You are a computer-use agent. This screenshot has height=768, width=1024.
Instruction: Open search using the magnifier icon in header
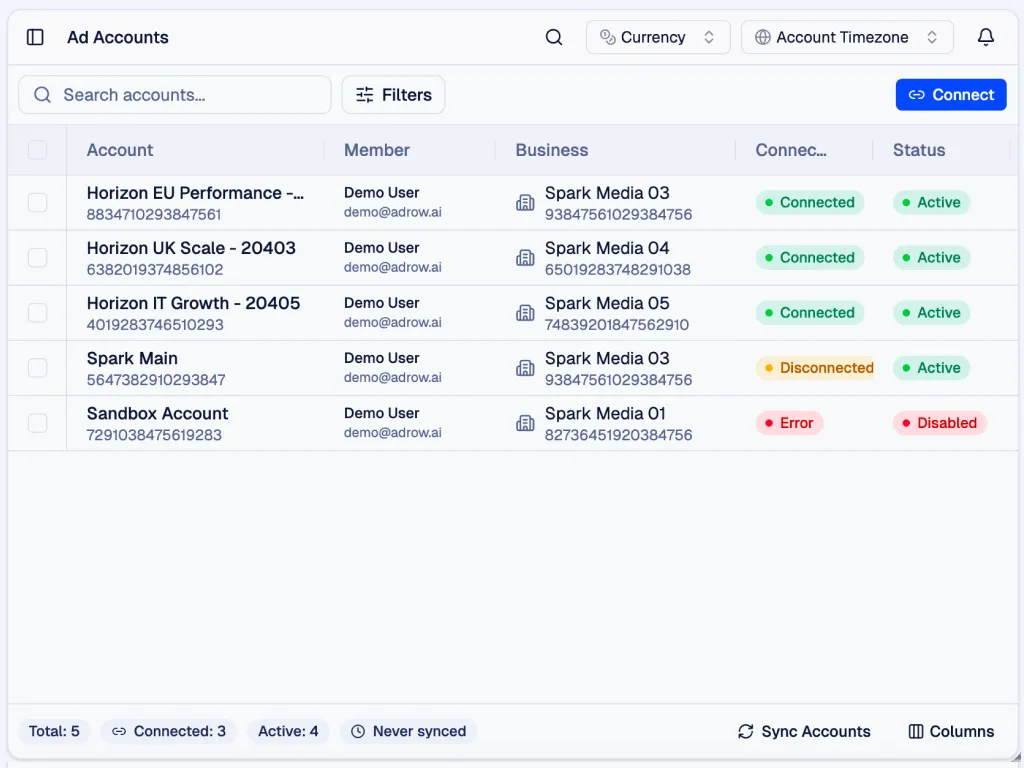(x=554, y=37)
